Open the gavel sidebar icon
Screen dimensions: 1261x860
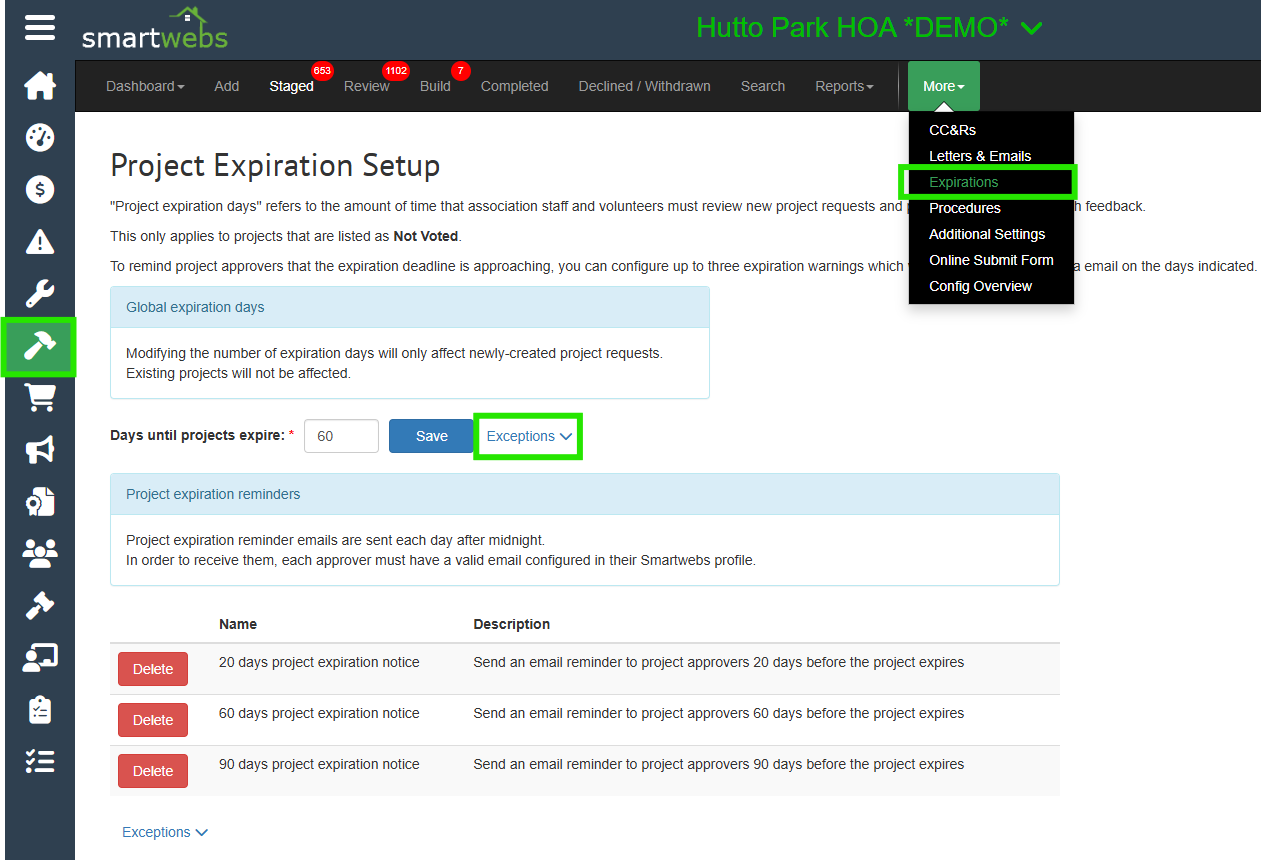(x=40, y=605)
